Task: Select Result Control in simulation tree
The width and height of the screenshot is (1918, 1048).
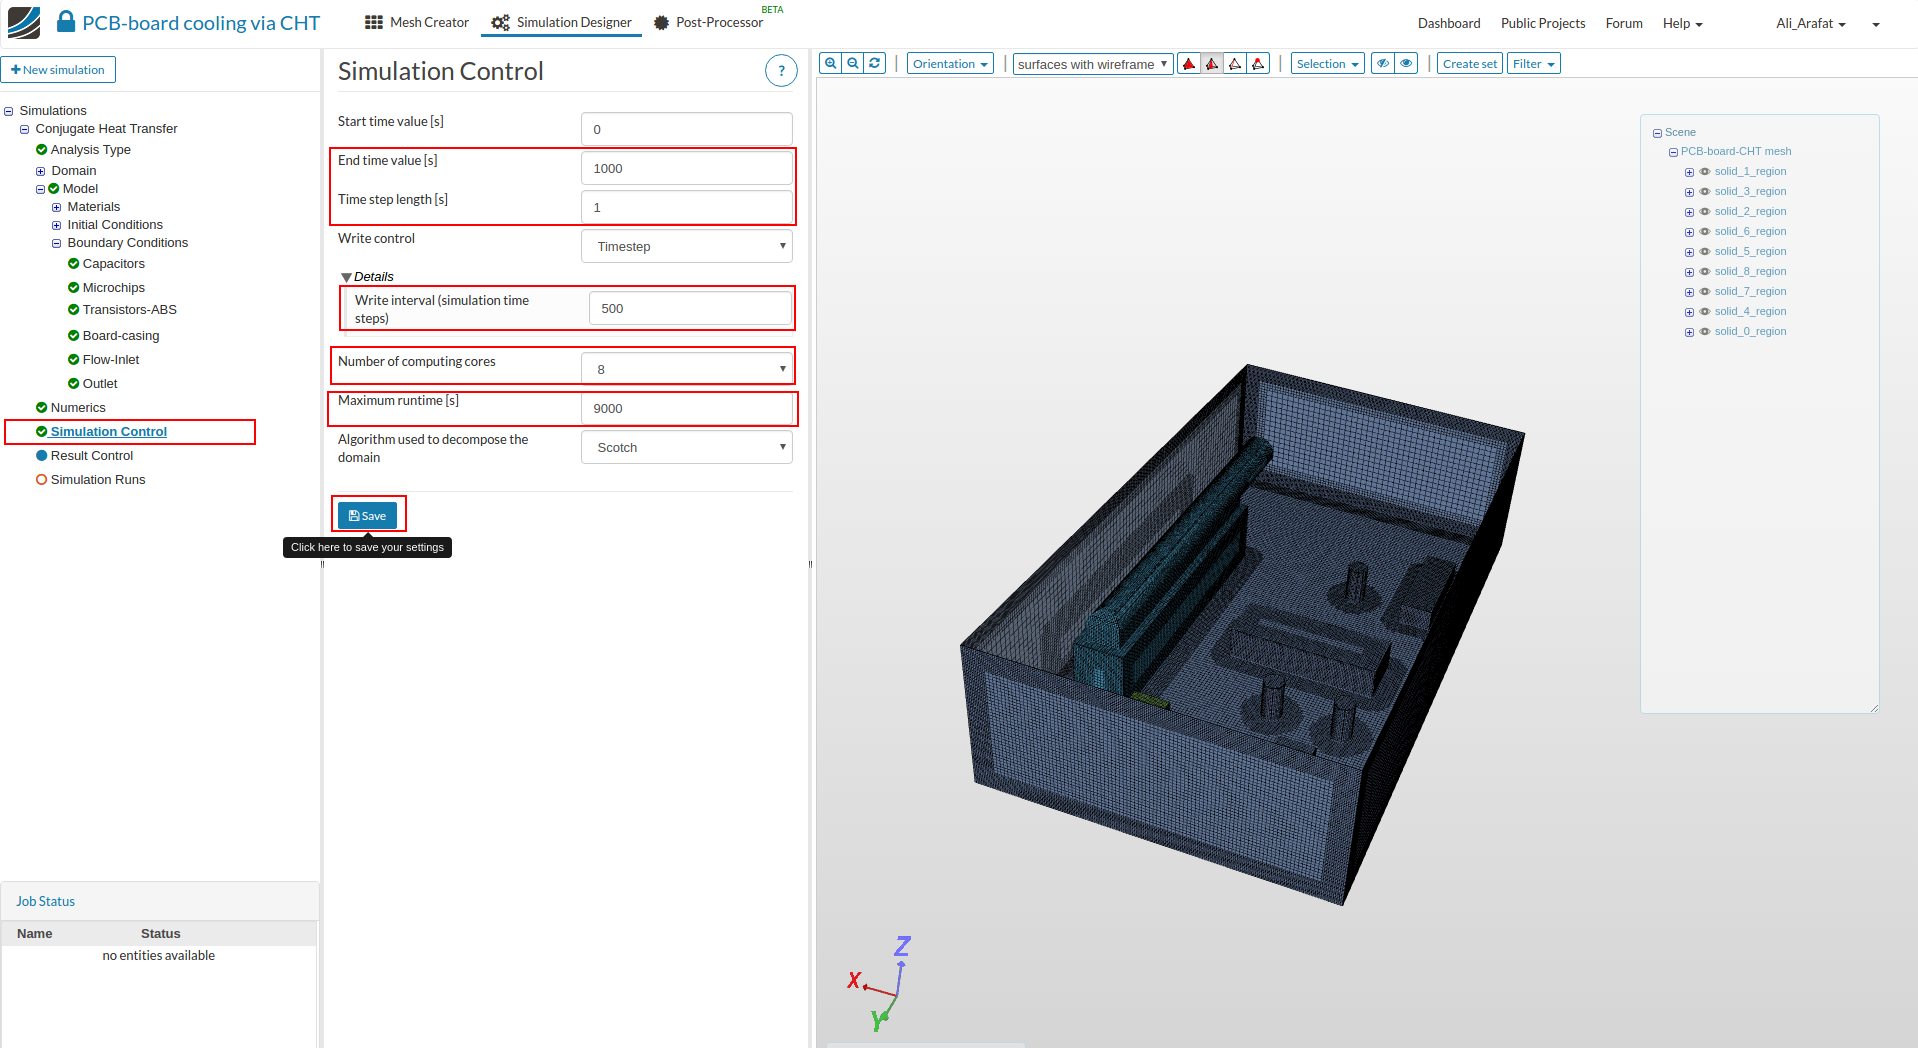Action: pyautogui.click(x=91, y=456)
